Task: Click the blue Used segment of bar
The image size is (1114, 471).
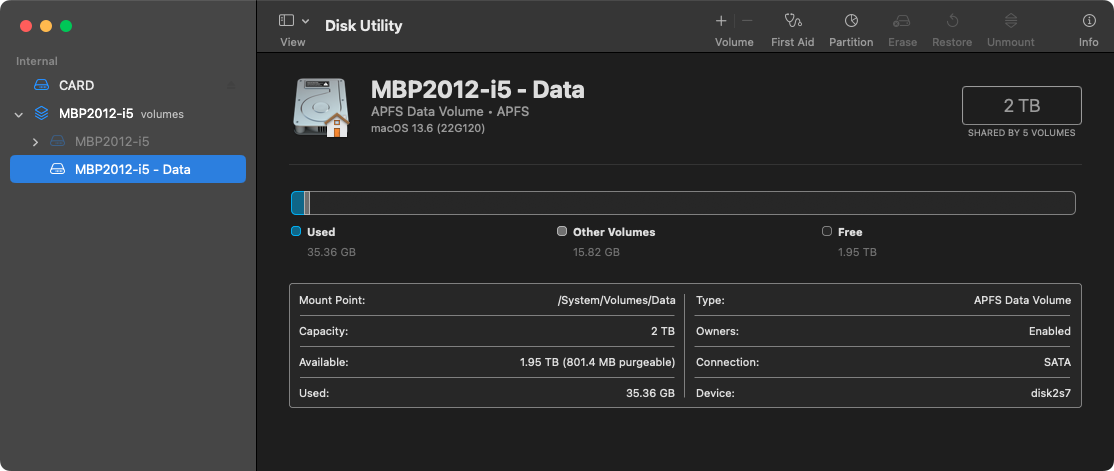Action: [x=298, y=203]
